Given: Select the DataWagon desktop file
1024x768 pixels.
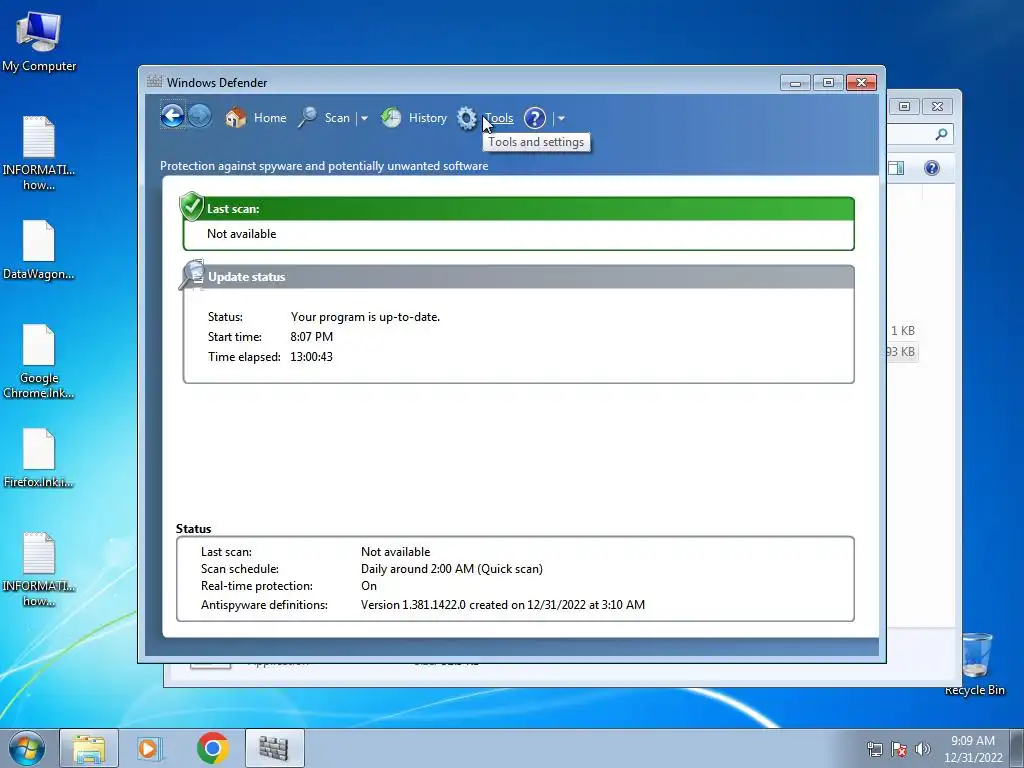Looking at the screenshot, I should click(39, 250).
